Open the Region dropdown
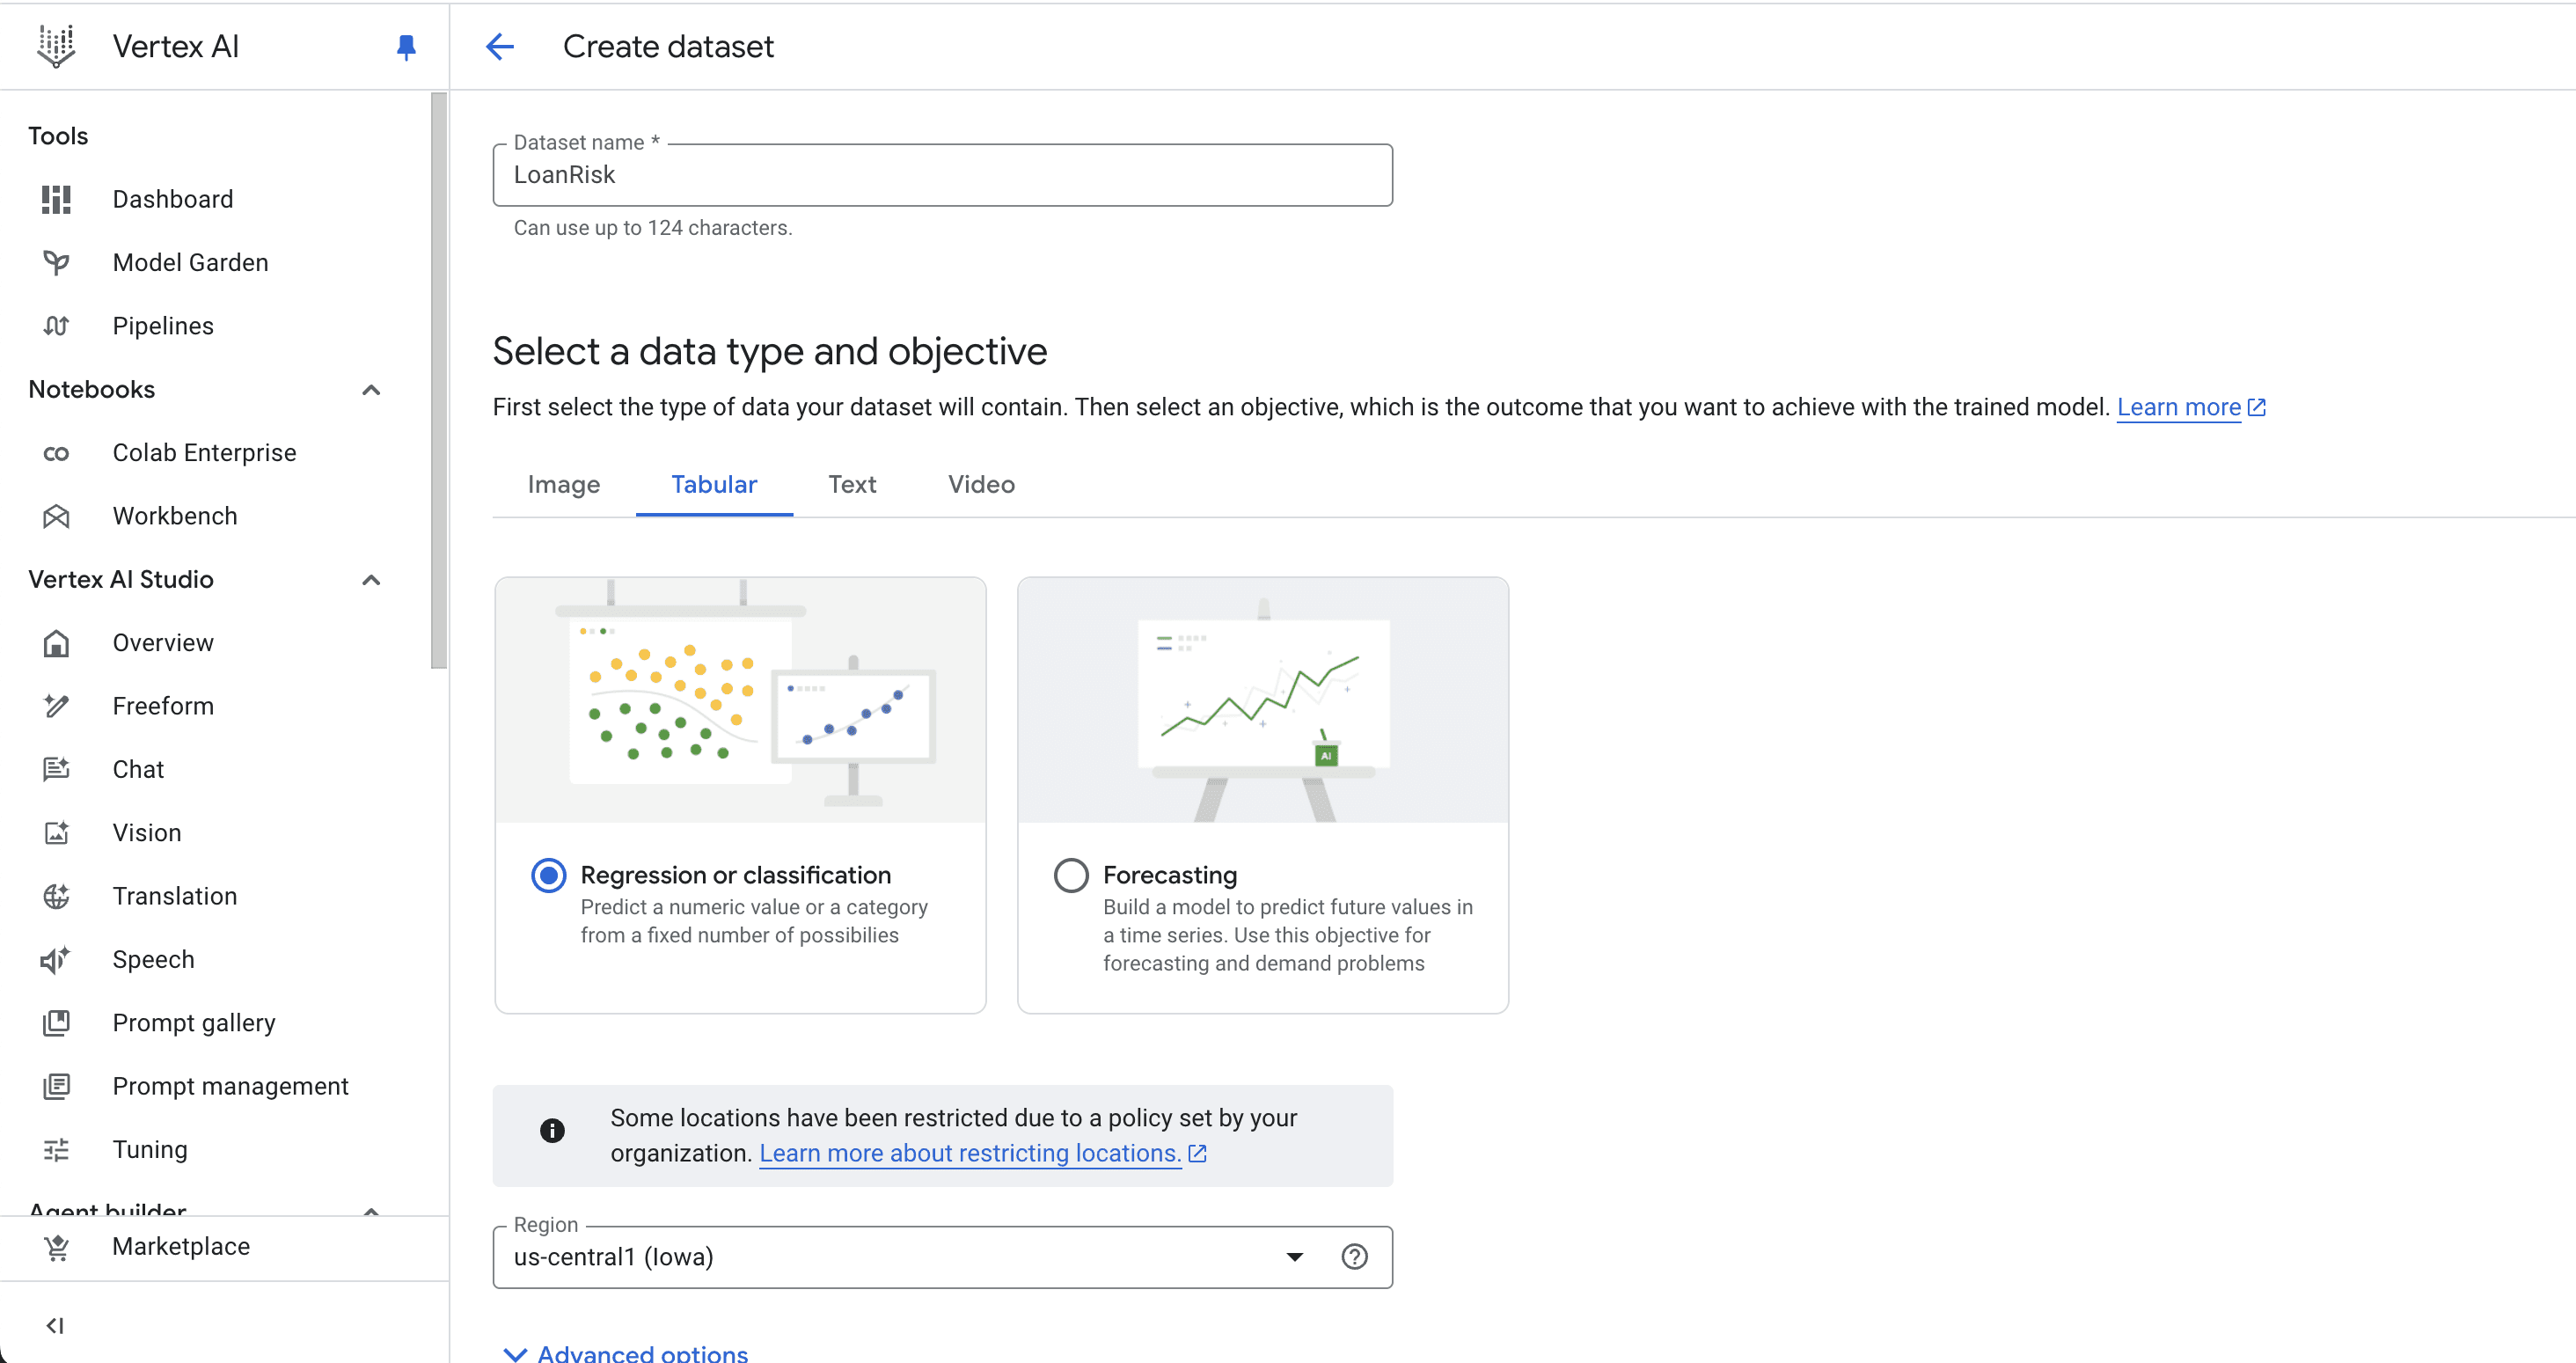The image size is (2576, 1363). click(x=942, y=1257)
